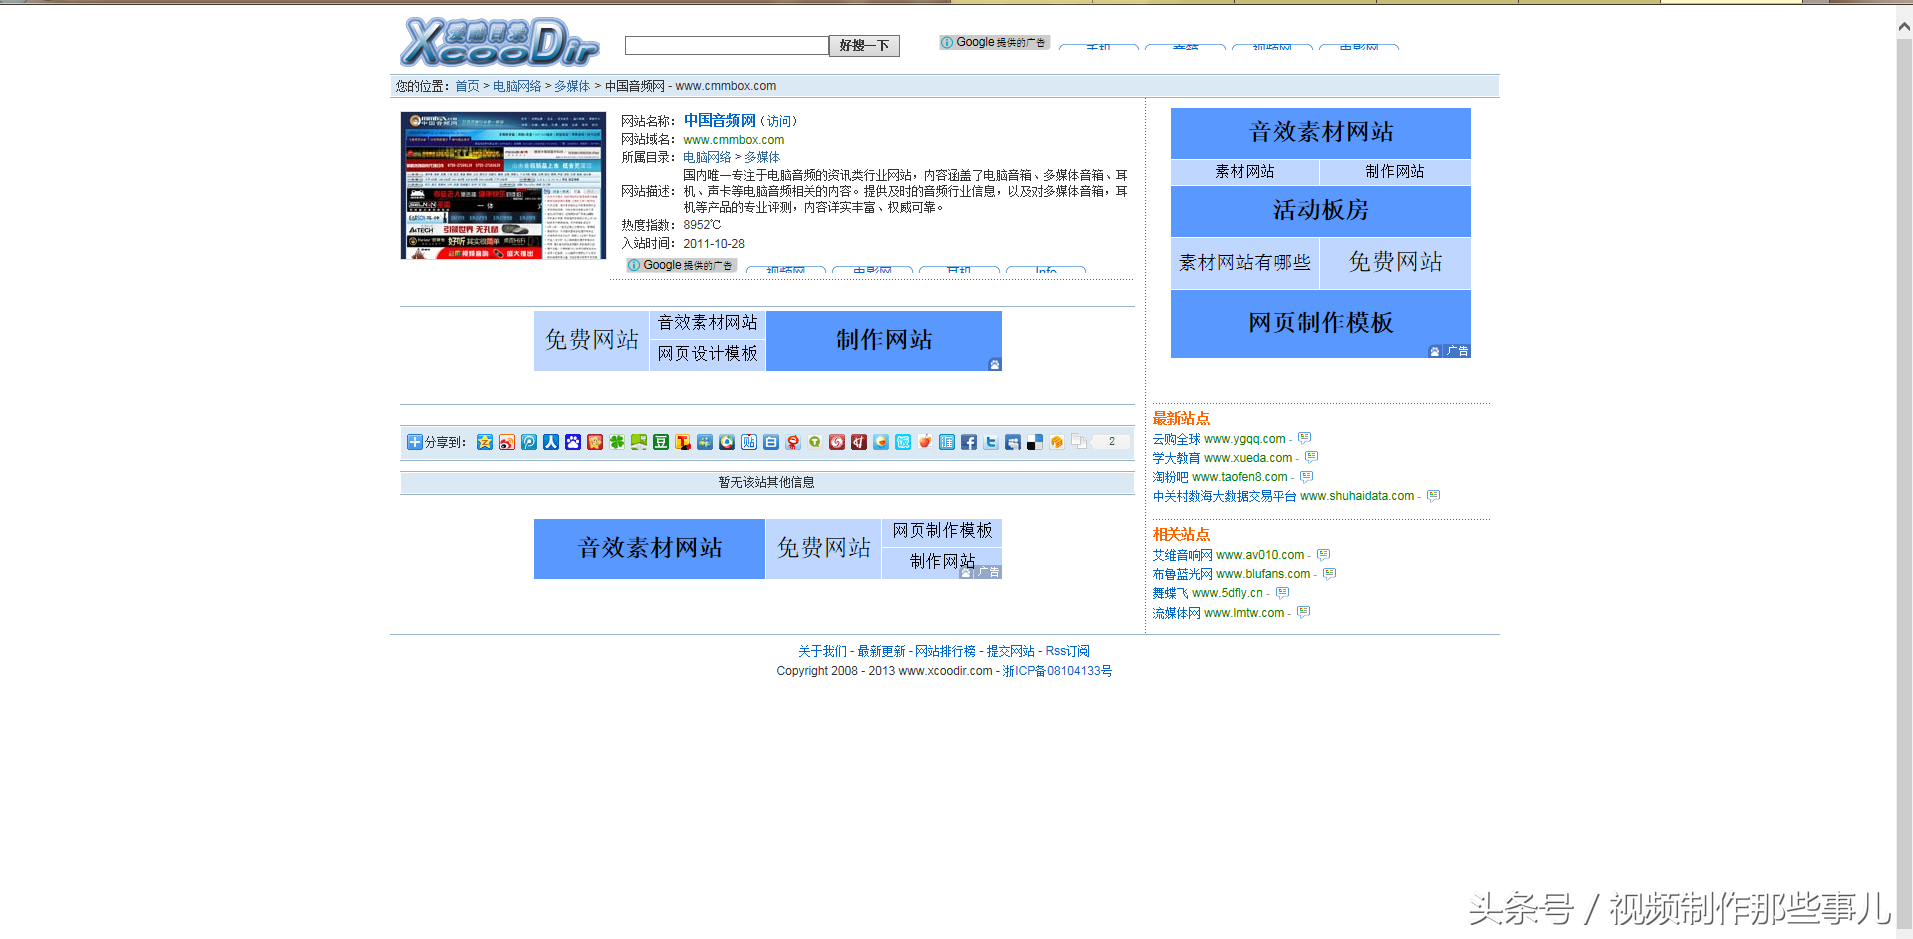Share via red apple icon
This screenshot has width=1913, height=939.
click(925, 442)
